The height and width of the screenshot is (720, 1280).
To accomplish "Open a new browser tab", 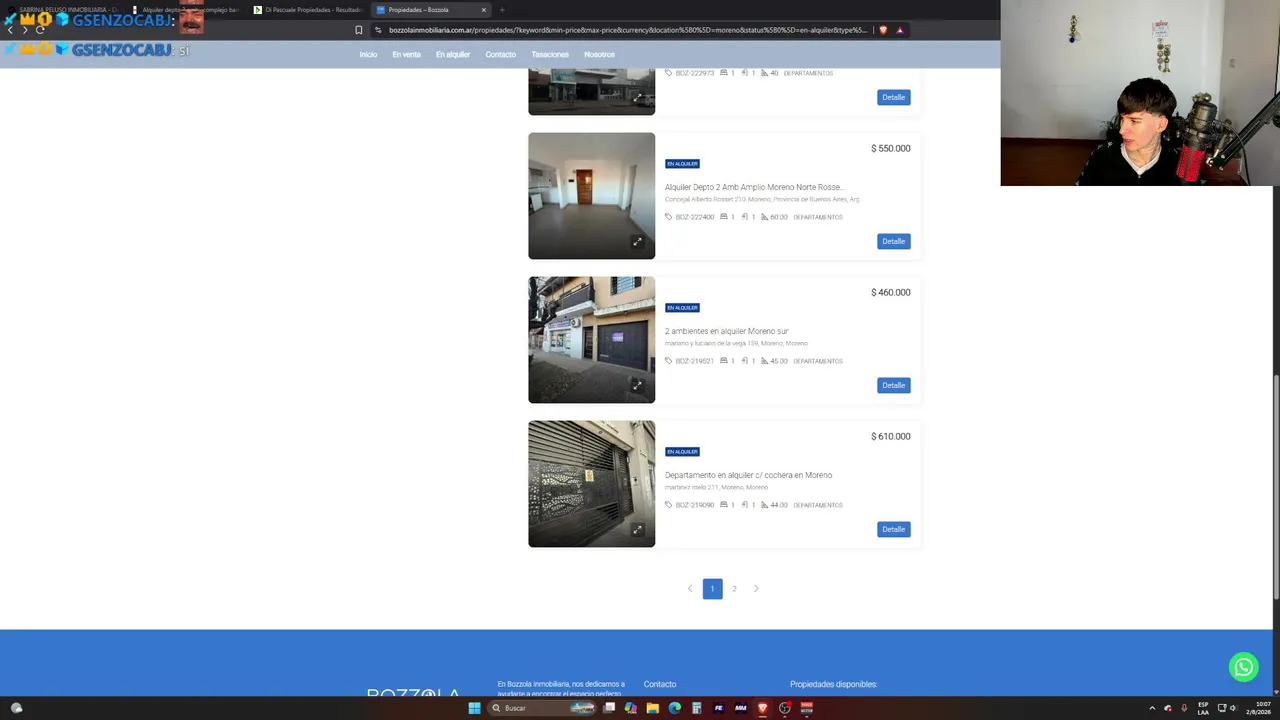I will (x=502, y=10).
